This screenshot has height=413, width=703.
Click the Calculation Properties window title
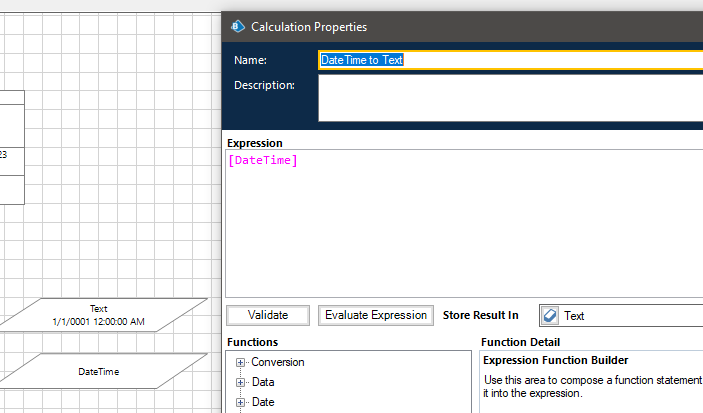[308, 27]
